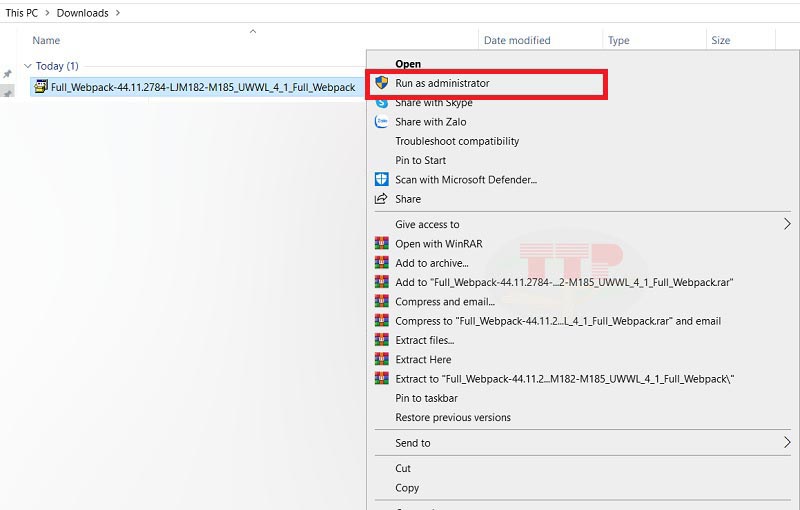This screenshot has width=800, height=510.
Task: Click This PC in the breadcrumb path
Action: (x=22, y=13)
